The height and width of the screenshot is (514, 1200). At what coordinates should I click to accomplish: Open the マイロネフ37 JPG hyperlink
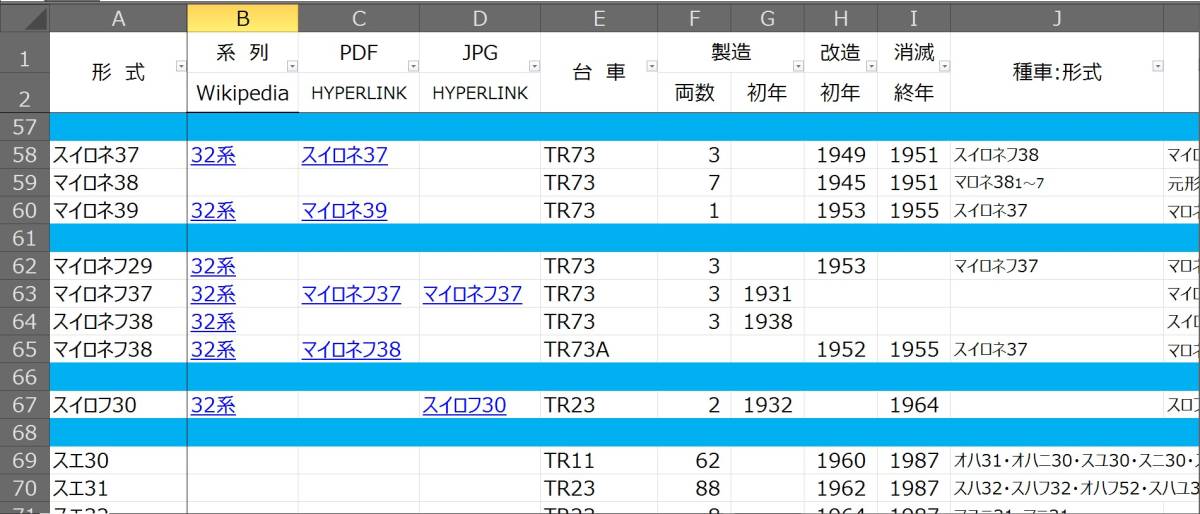(472, 294)
